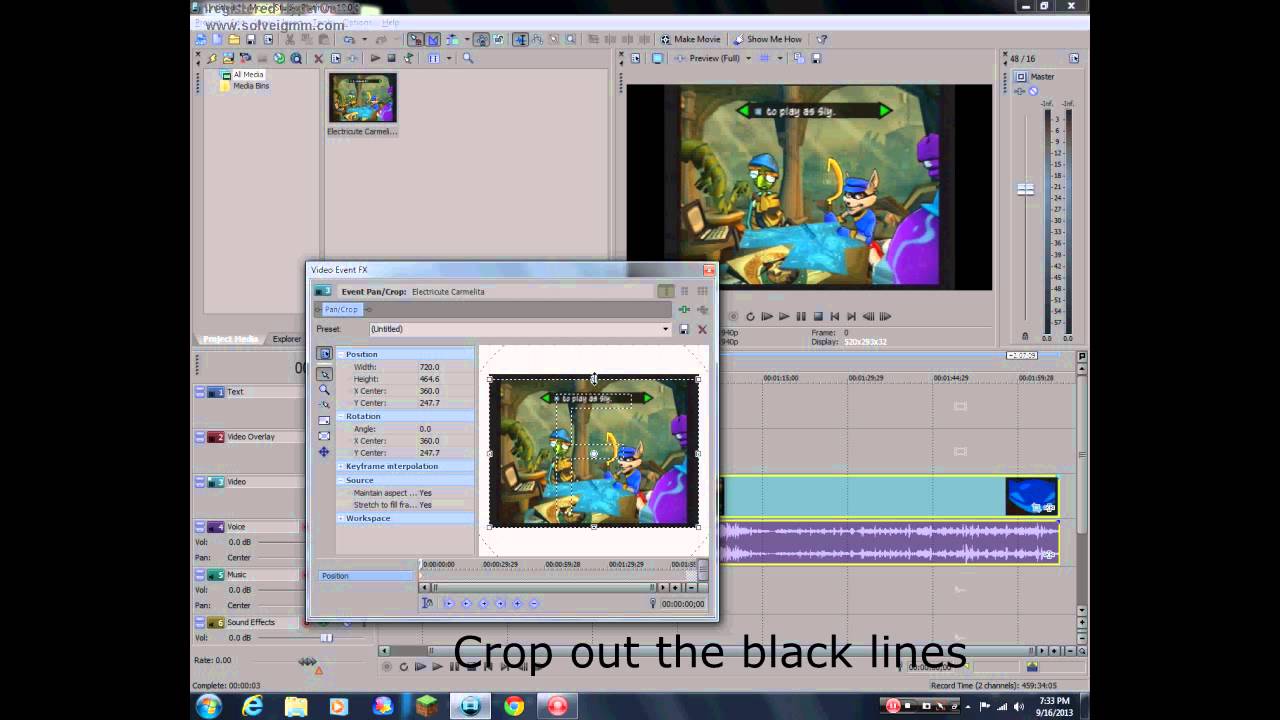Toggle Lock Aspect Ratio in Pan/Crop

[324, 421]
